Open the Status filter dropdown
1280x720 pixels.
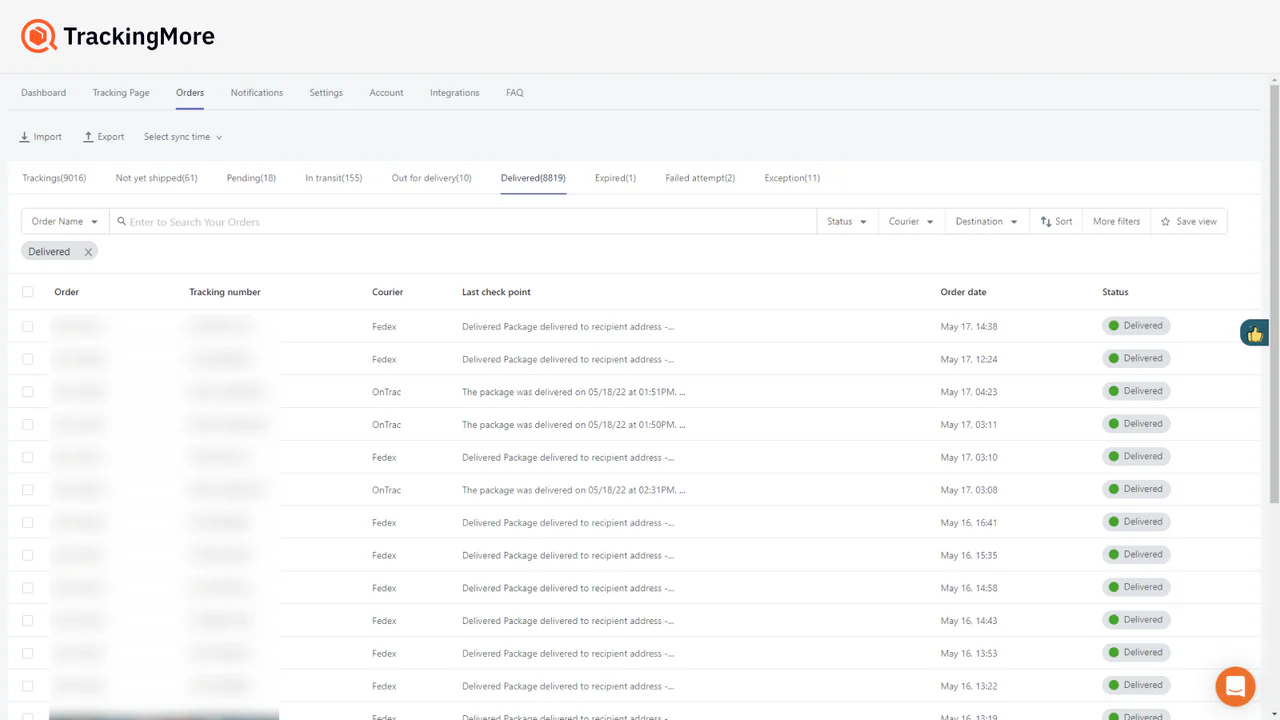pos(847,222)
